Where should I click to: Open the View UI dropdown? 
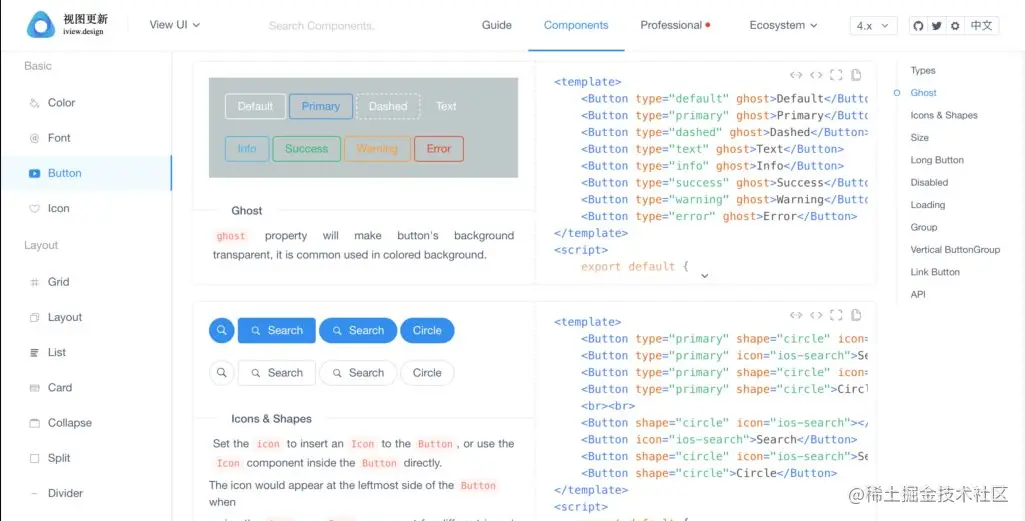pos(175,25)
